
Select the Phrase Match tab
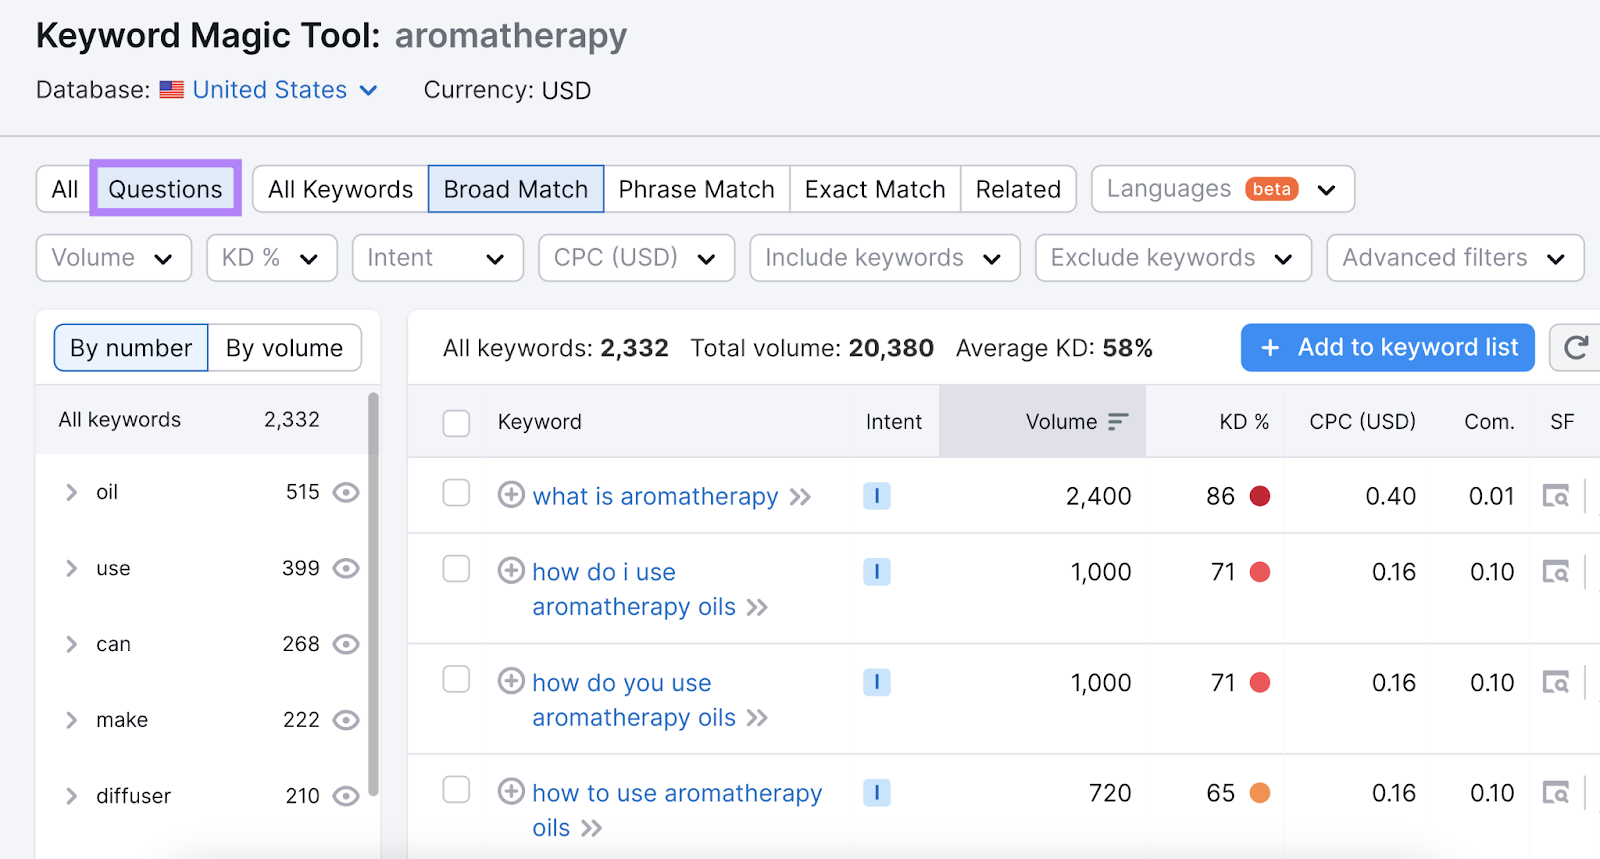[x=696, y=189]
